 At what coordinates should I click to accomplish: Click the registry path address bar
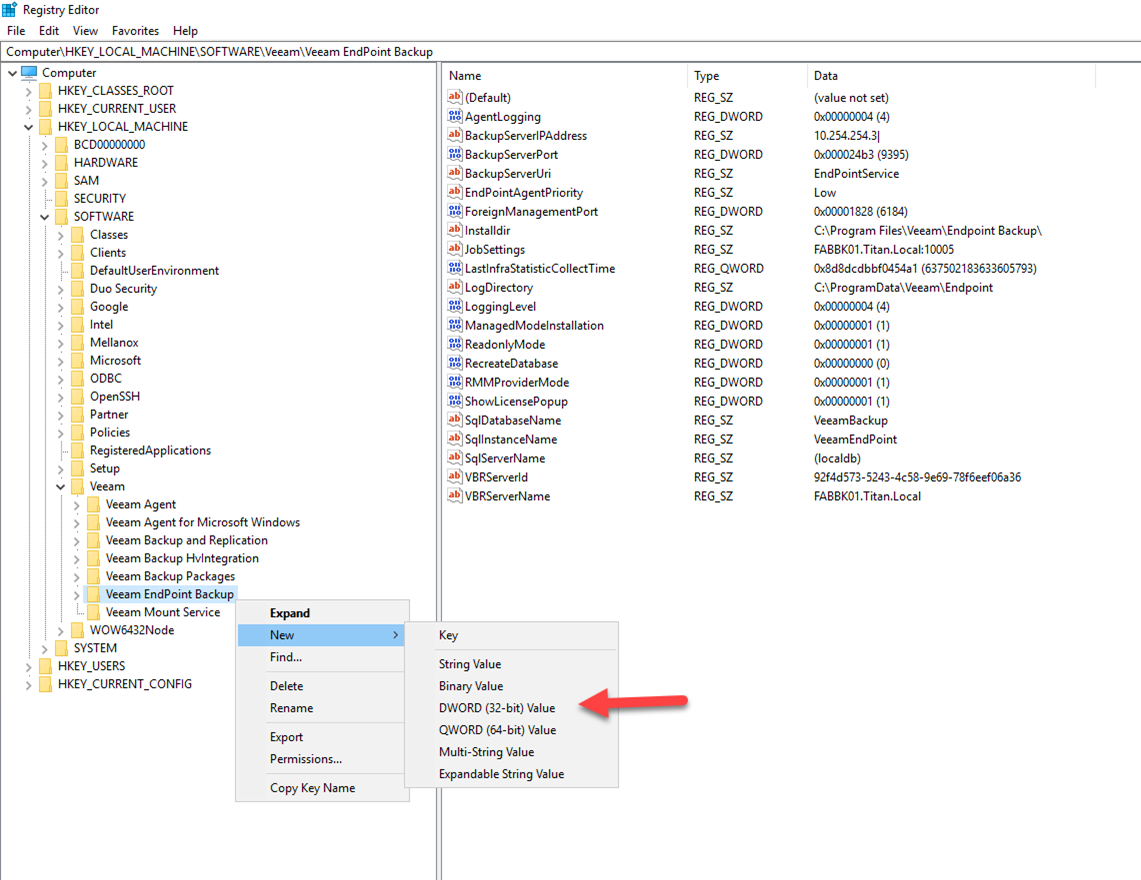coord(570,52)
